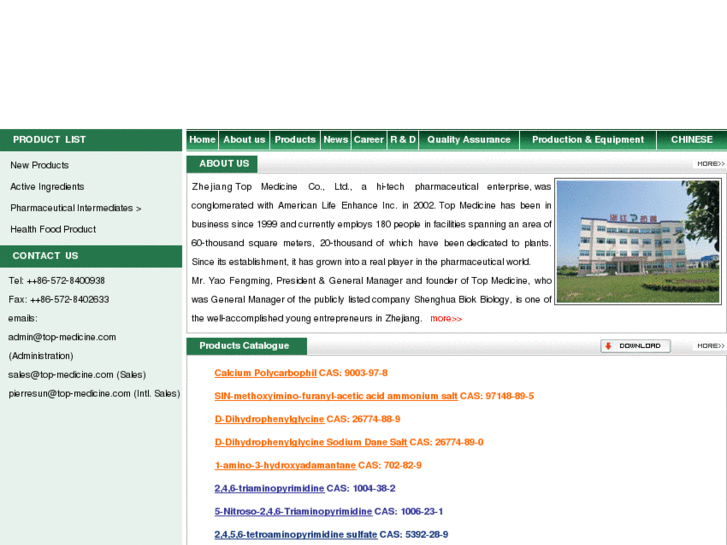Open Health Food Product category

click(x=53, y=229)
